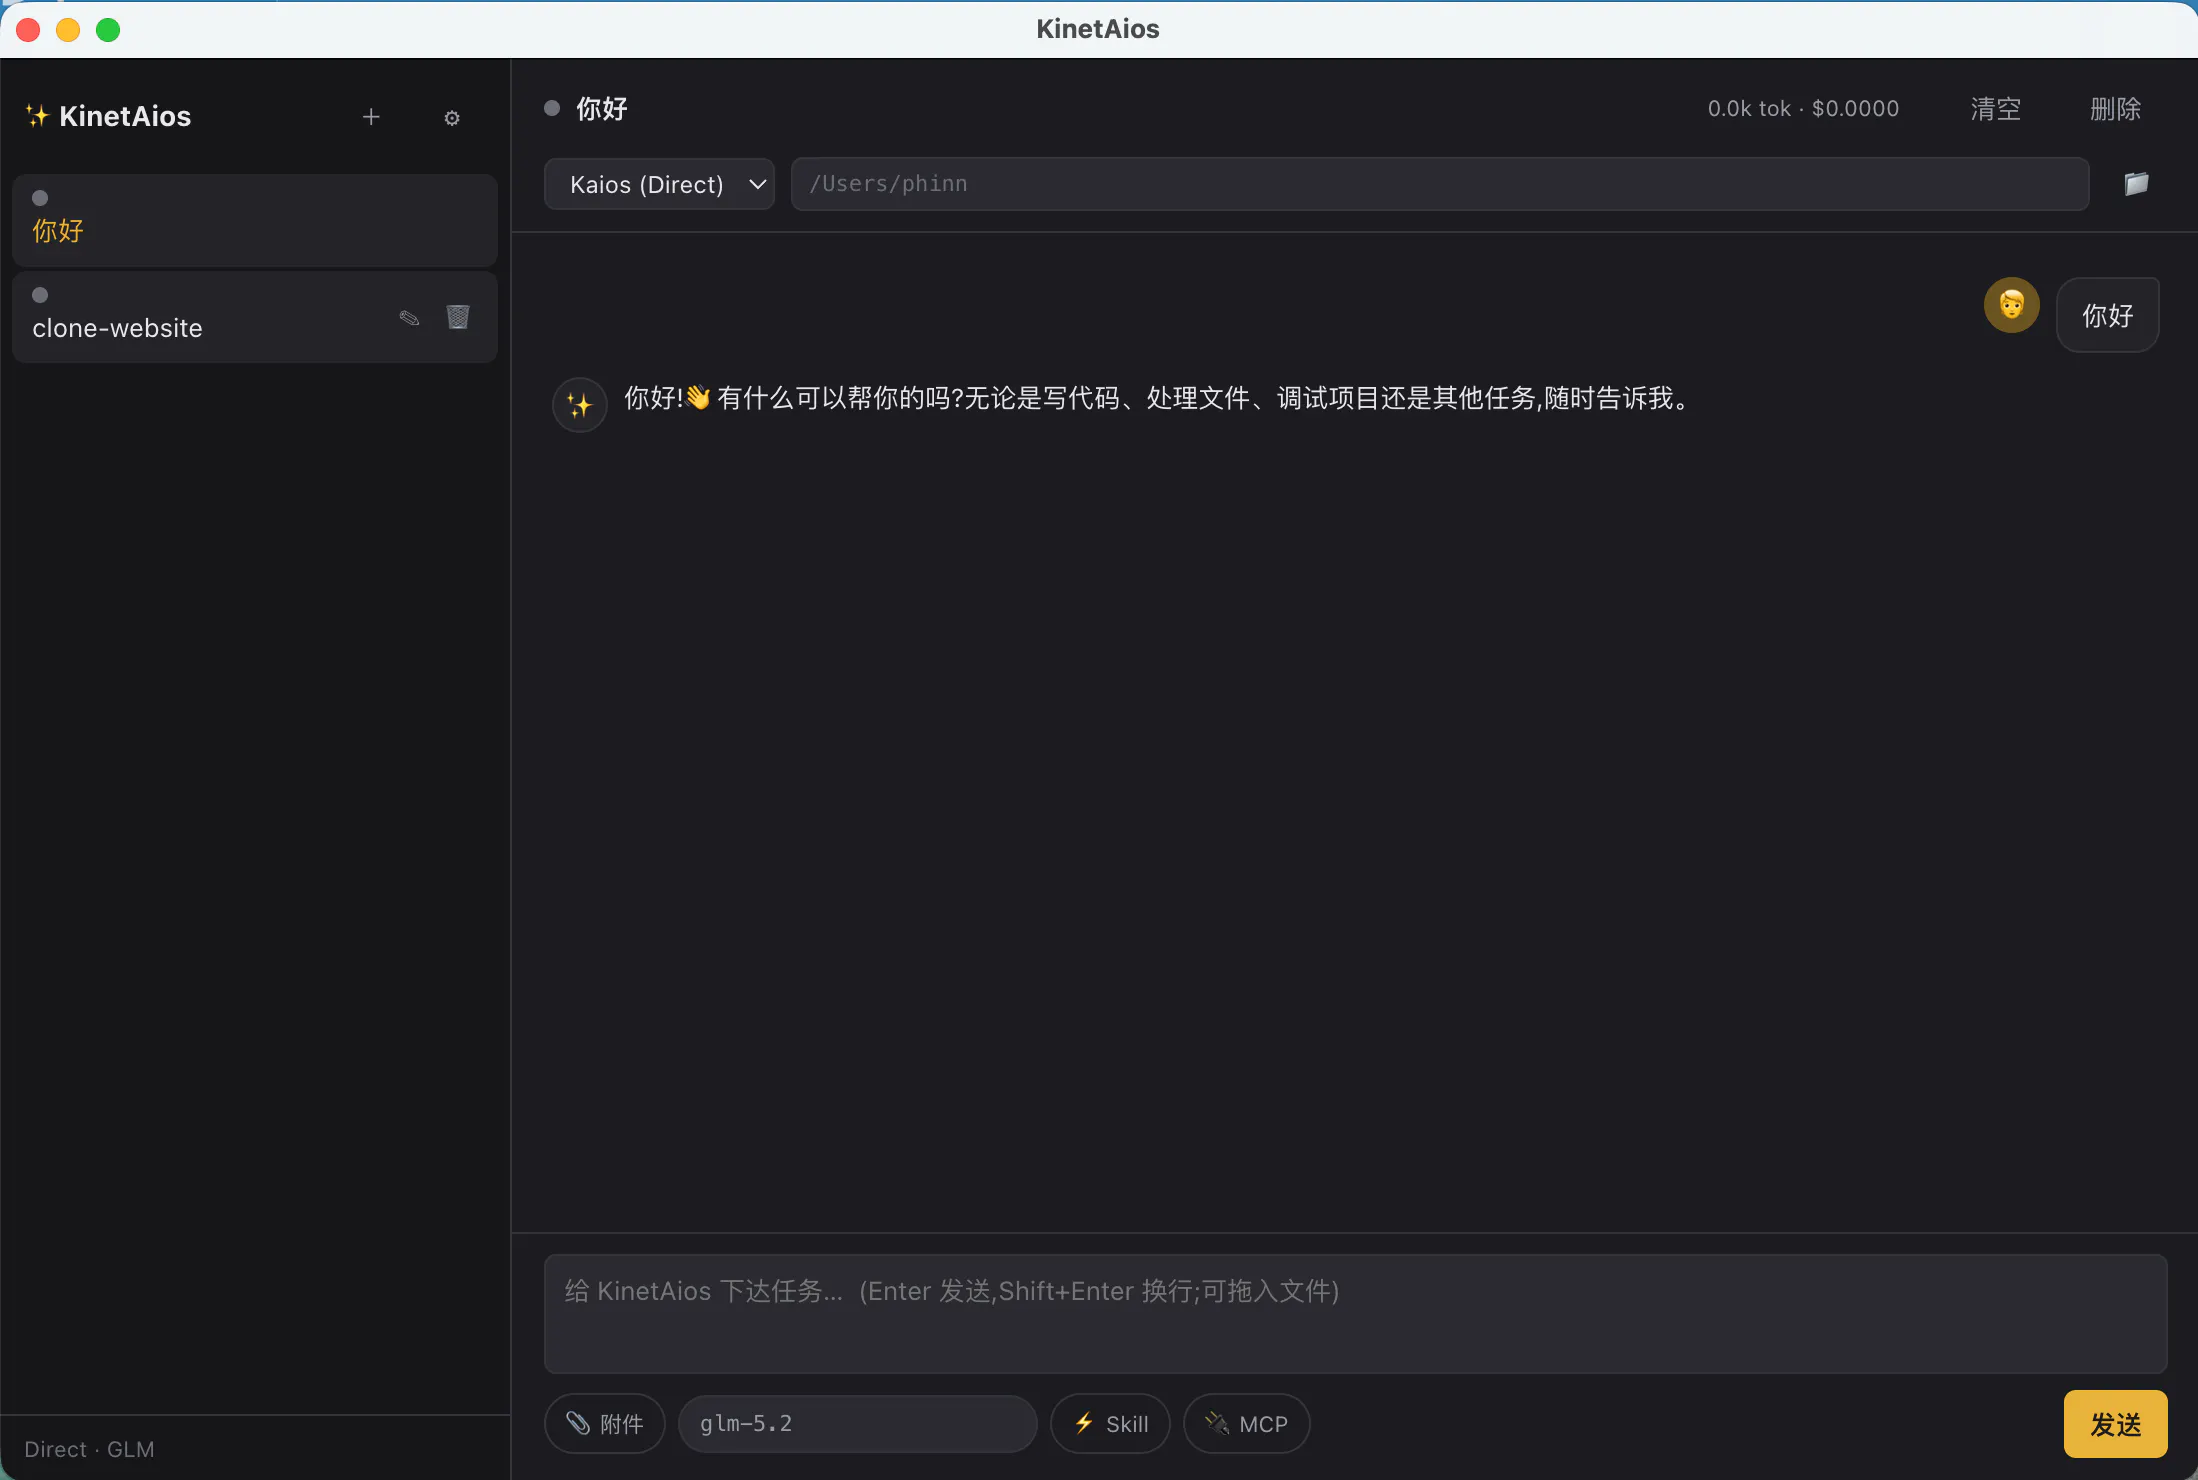This screenshot has width=2198, height=1480.
Task: Clear the chat with 清空
Action: 1996,109
